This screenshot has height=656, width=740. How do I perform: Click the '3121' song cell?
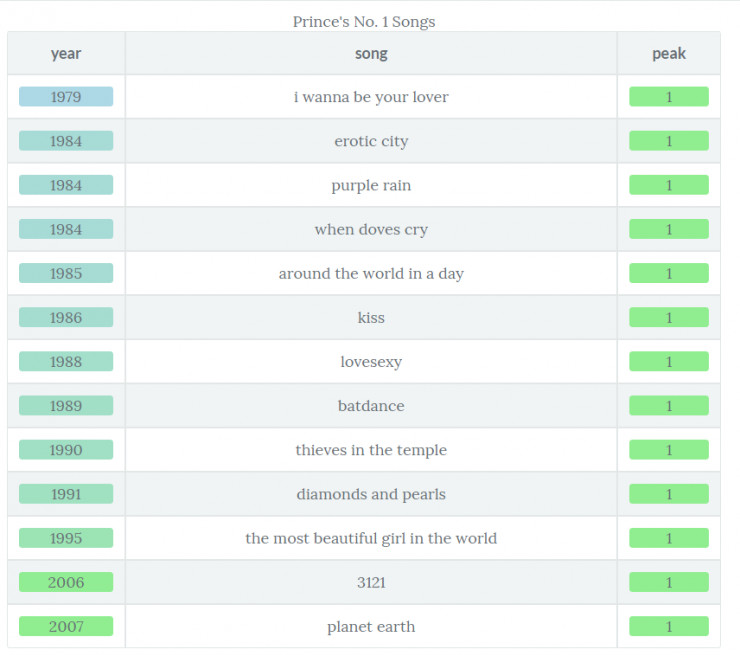coord(371,582)
